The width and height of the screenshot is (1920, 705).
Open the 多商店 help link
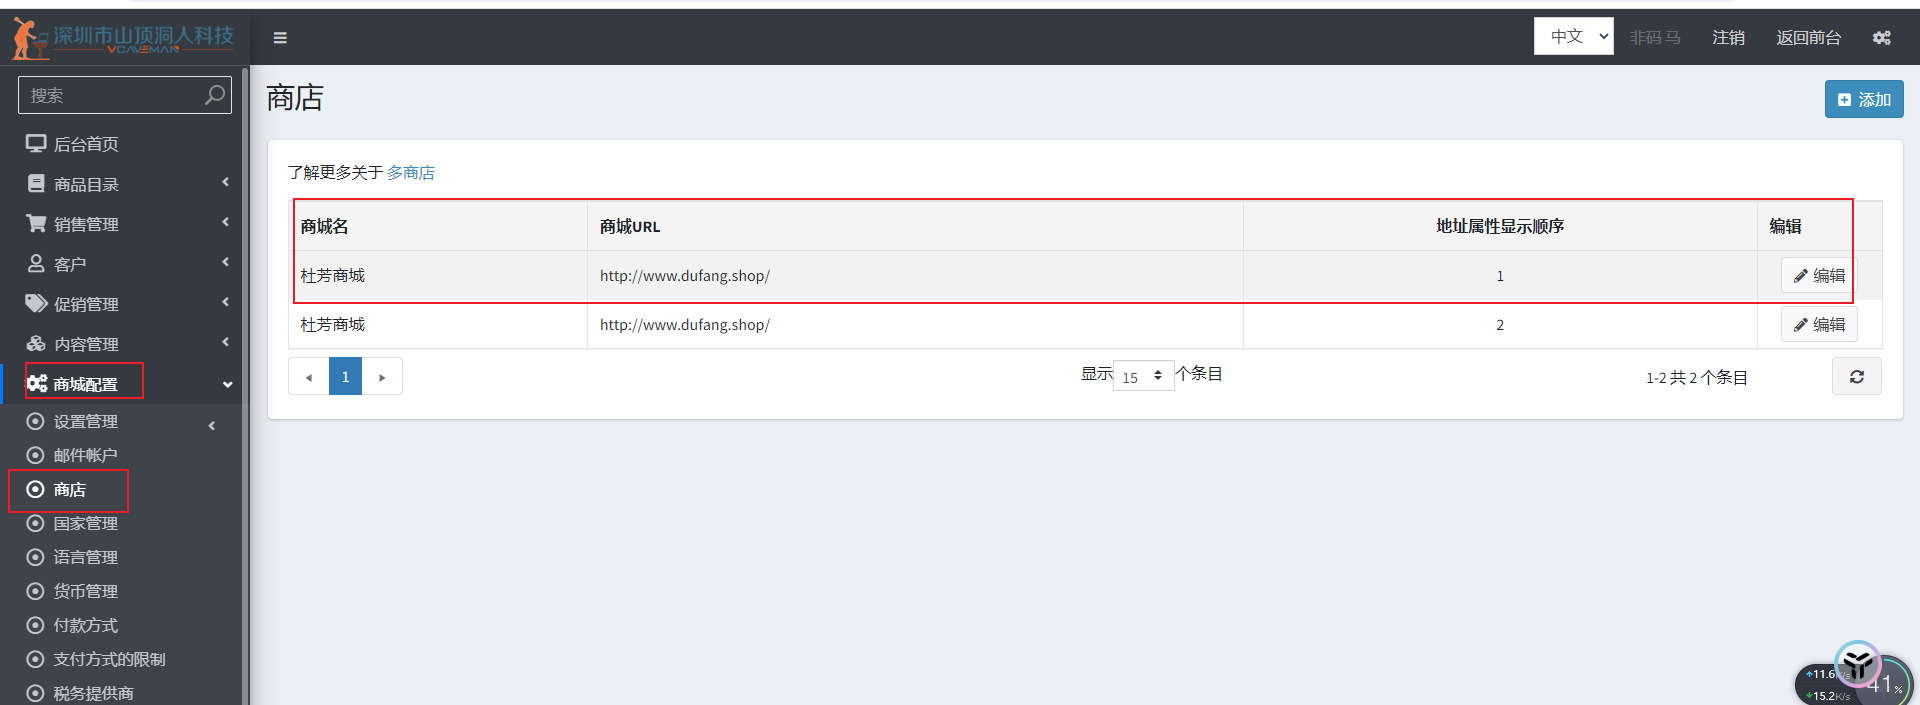pyautogui.click(x=410, y=173)
